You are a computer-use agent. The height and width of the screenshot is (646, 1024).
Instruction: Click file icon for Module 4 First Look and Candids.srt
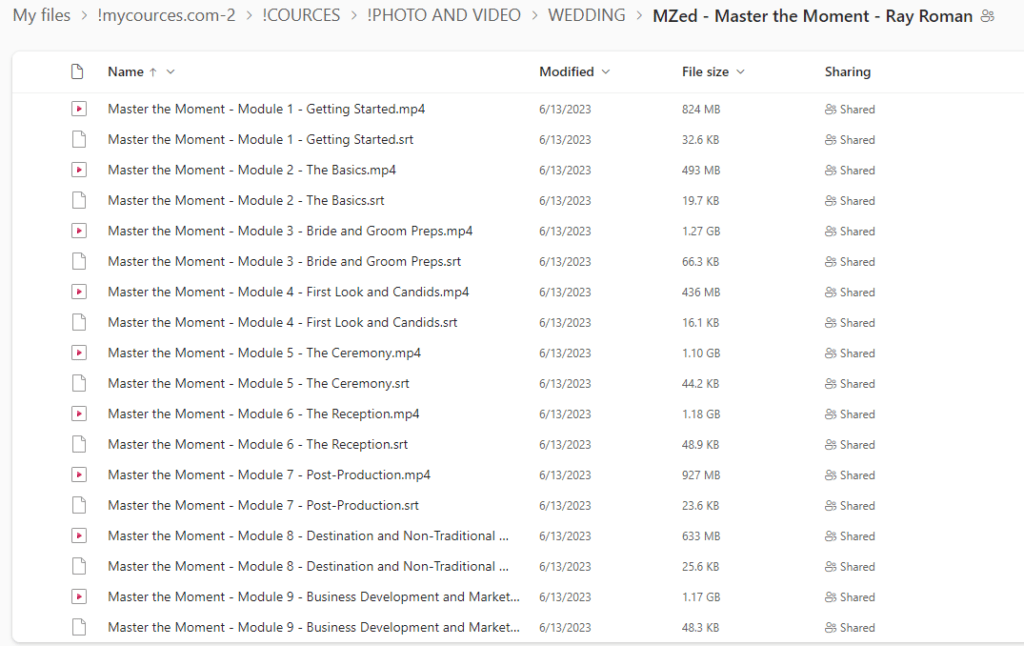79,322
